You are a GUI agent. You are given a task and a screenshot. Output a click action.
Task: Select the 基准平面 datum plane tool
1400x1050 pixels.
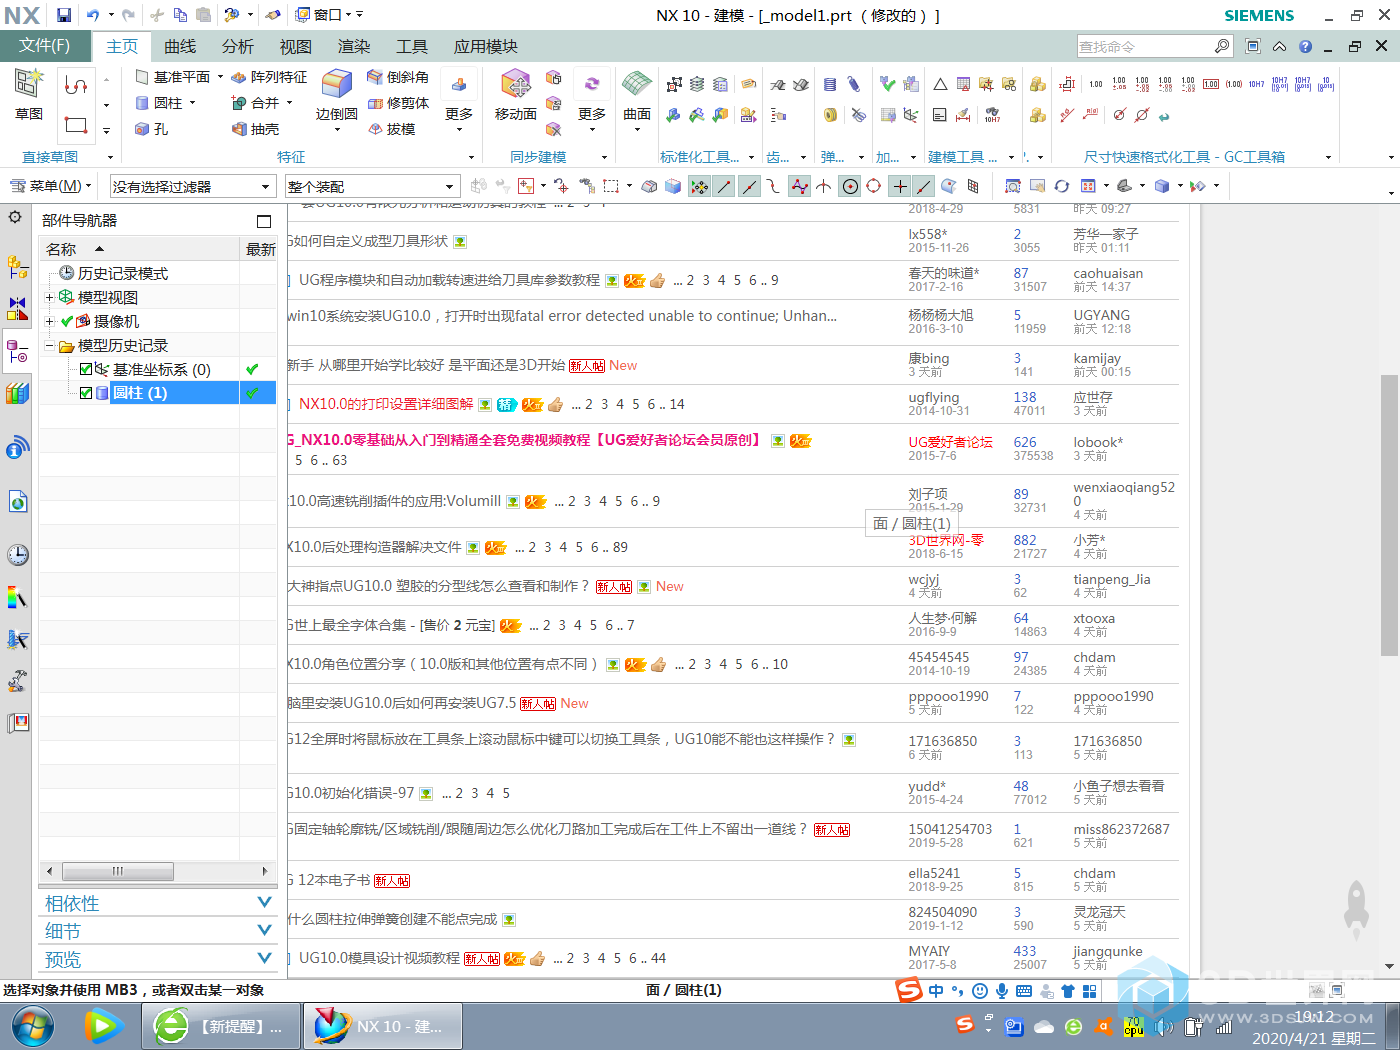[x=172, y=77]
